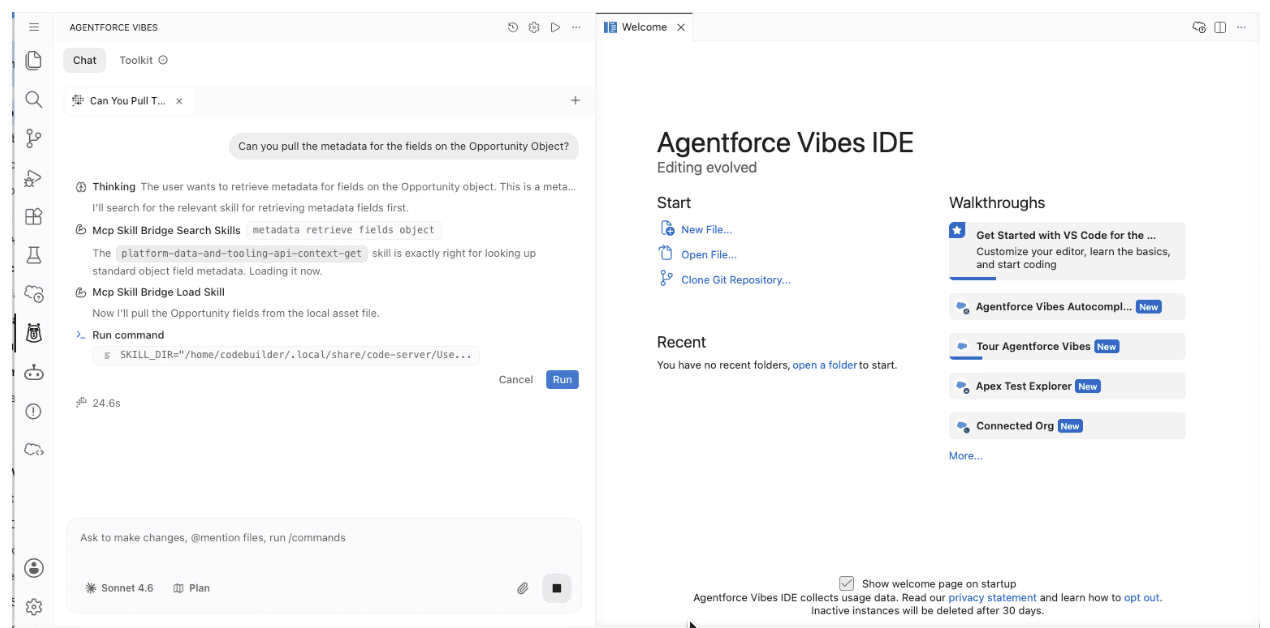Image resolution: width=1270 pixels, height=628 pixels.
Task: Toggle Plan mode in chat input
Action: click(x=191, y=588)
